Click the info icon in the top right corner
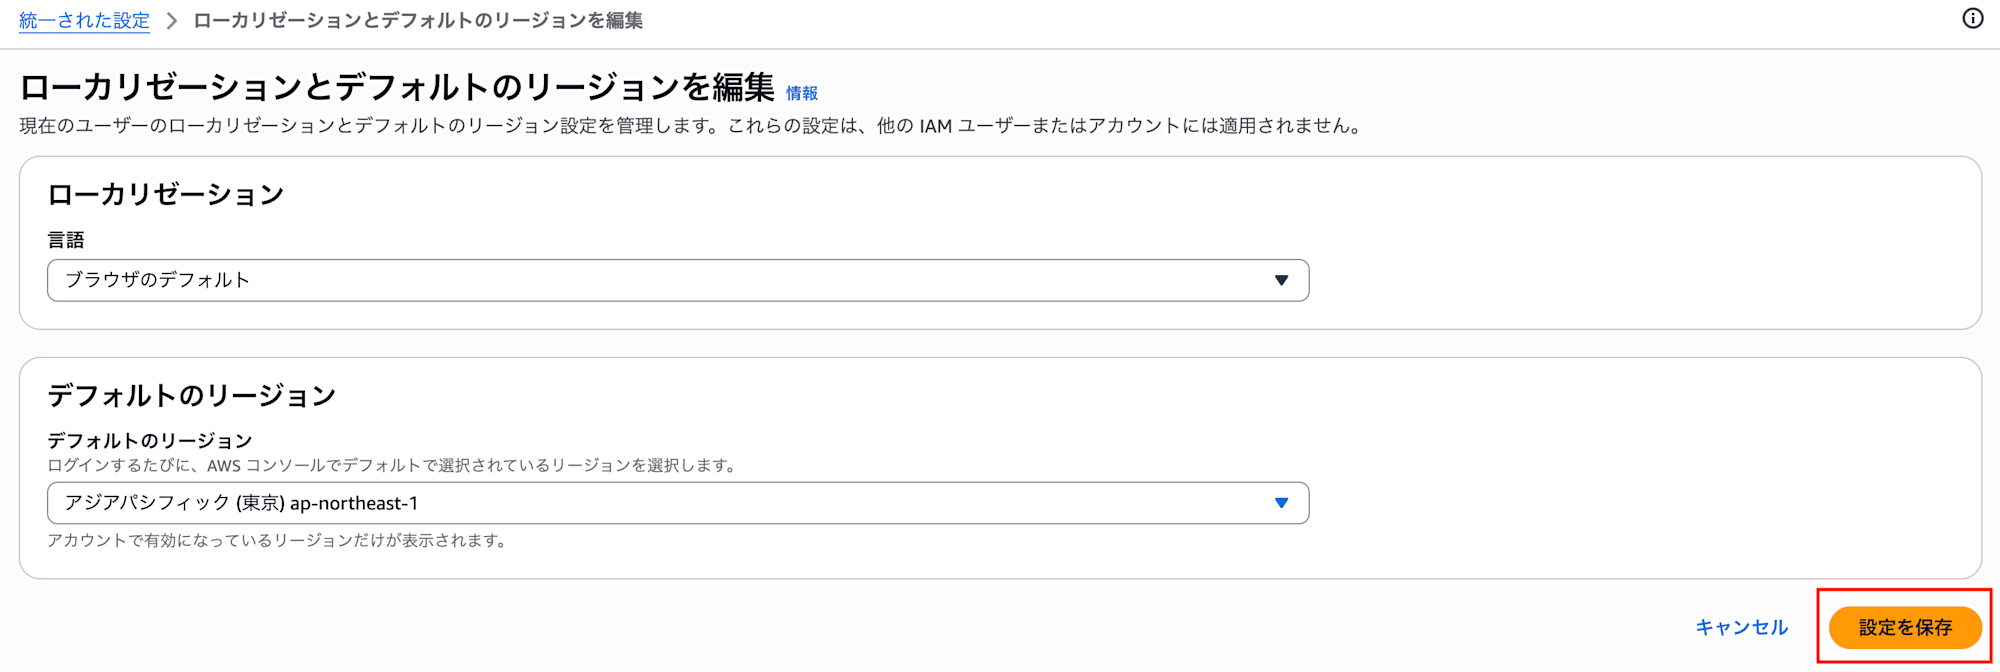2000x672 pixels. pos(1972,19)
